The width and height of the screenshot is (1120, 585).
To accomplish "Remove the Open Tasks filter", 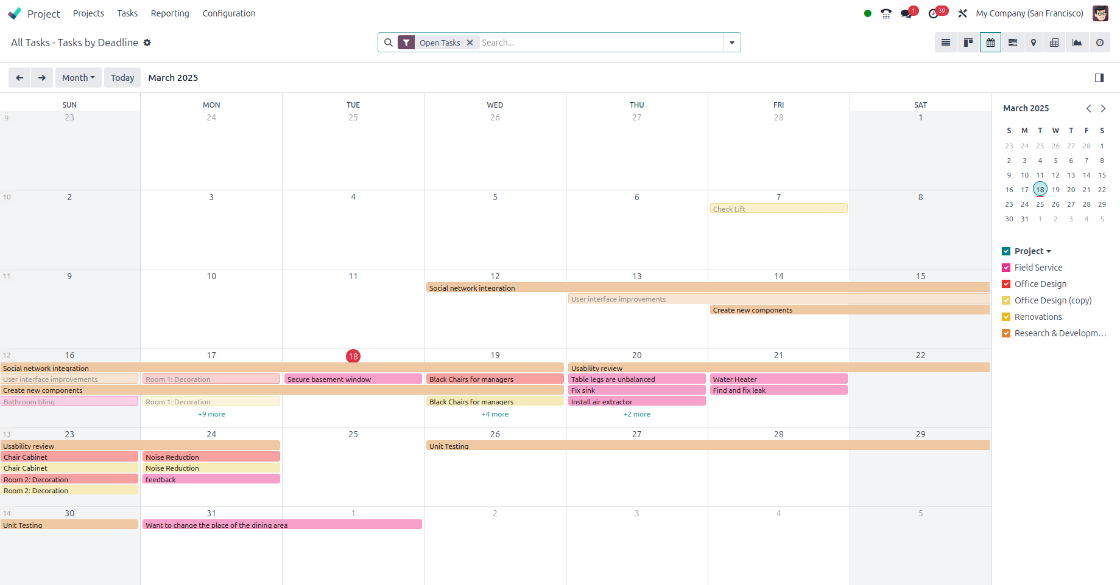I will click(x=470, y=43).
